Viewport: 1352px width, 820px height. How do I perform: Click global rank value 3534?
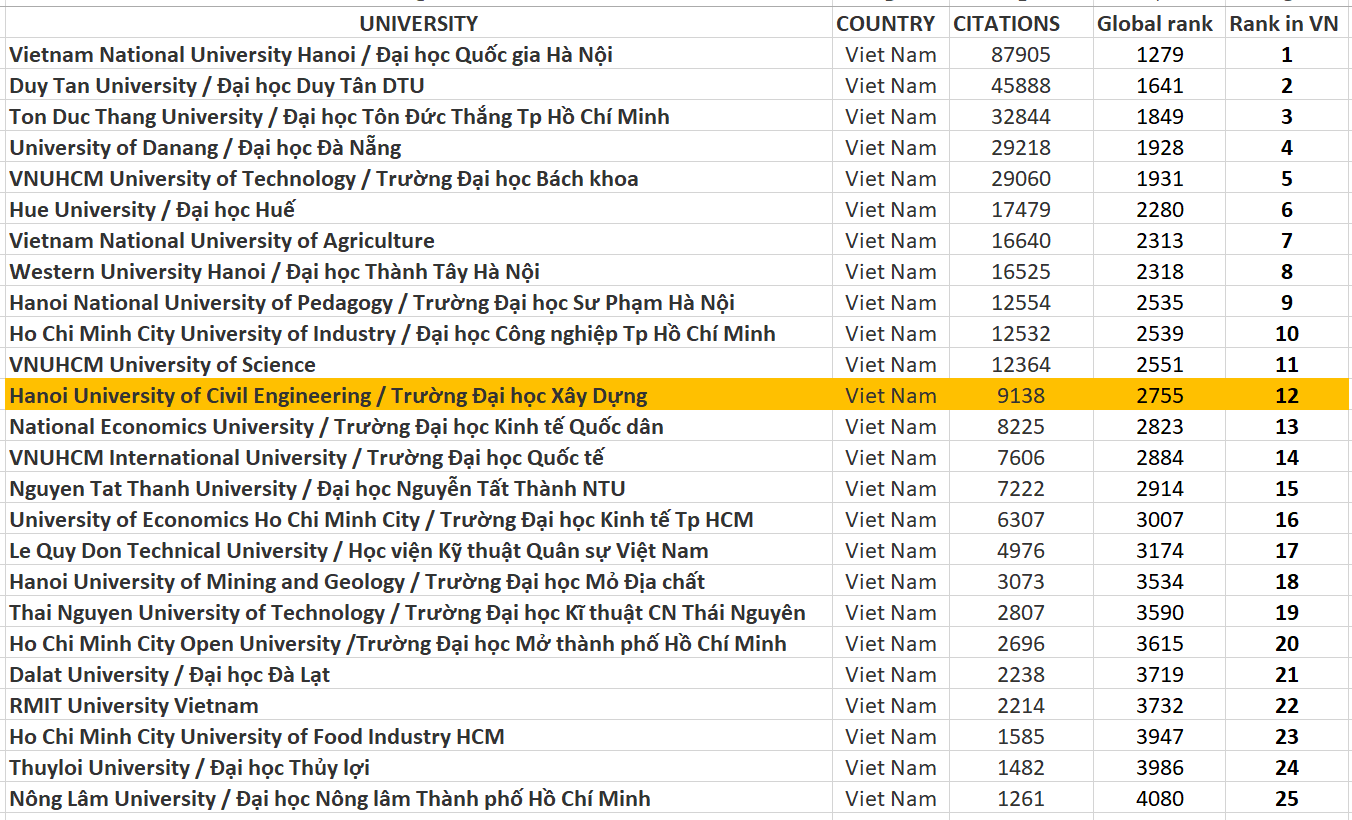coord(1159,581)
